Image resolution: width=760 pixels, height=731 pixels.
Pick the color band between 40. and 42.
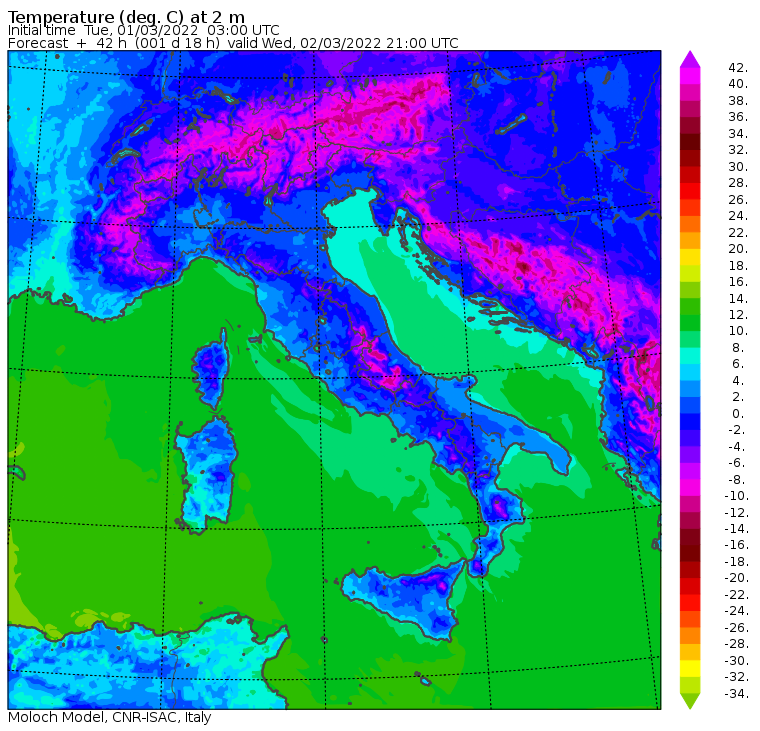pyautogui.click(x=690, y=76)
